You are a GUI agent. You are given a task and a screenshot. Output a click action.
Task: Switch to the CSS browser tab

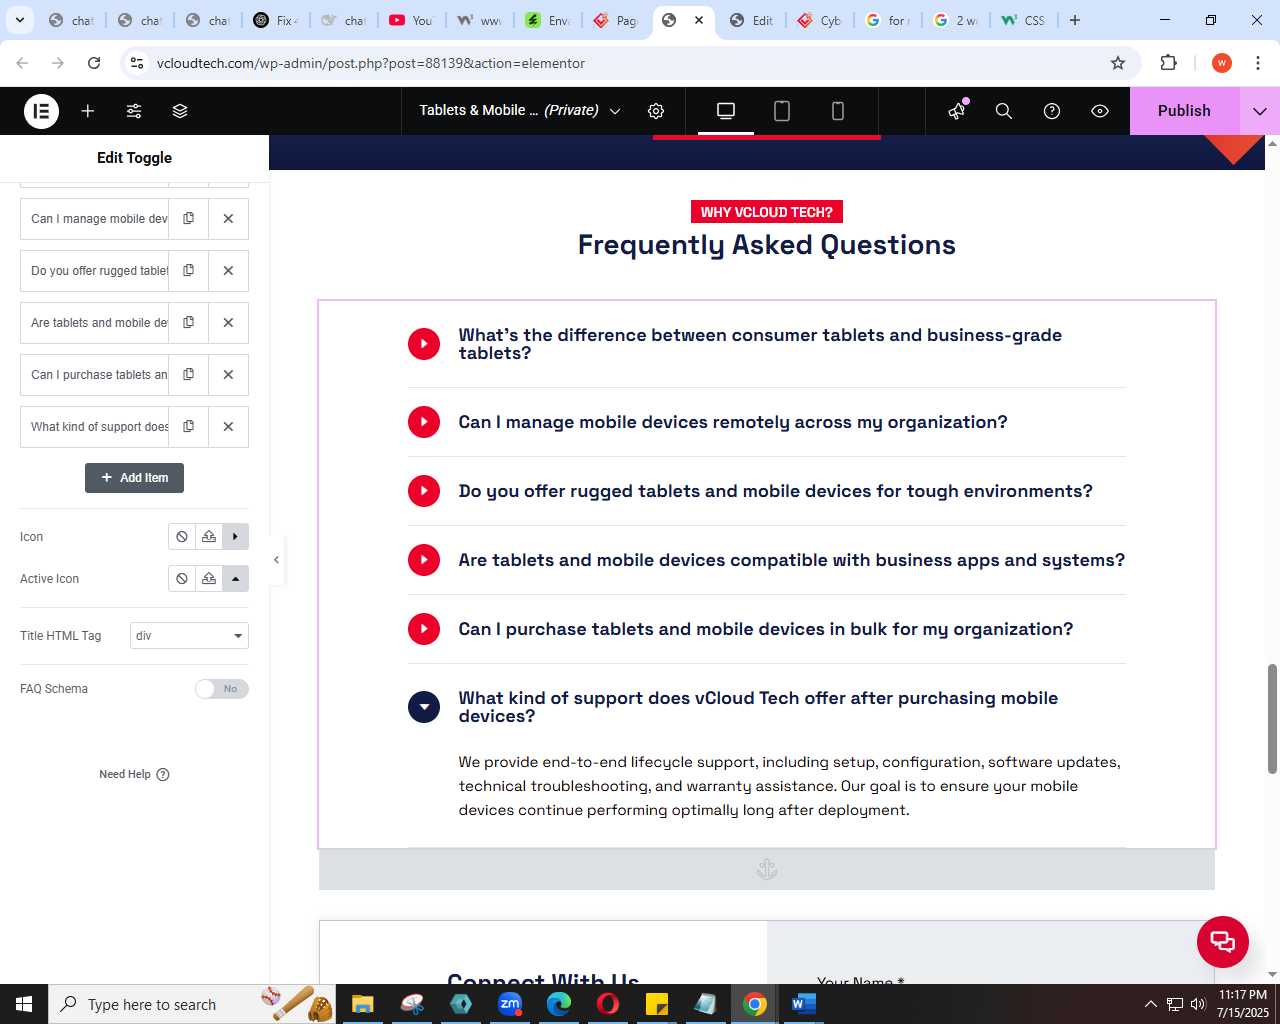tap(1023, 20)
